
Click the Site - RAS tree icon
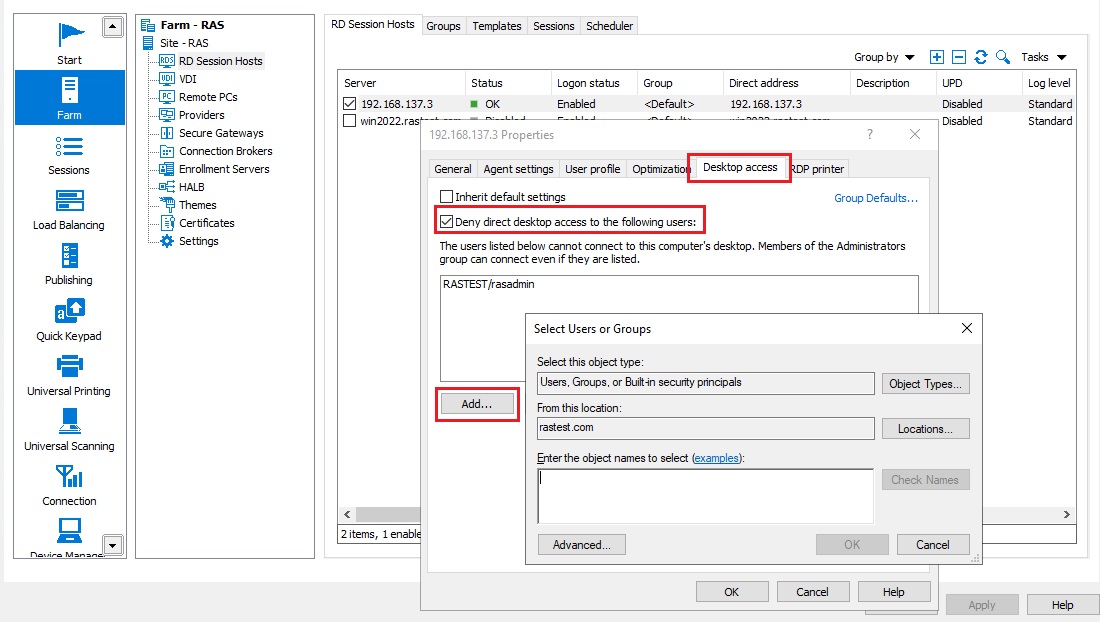[148, 43]
